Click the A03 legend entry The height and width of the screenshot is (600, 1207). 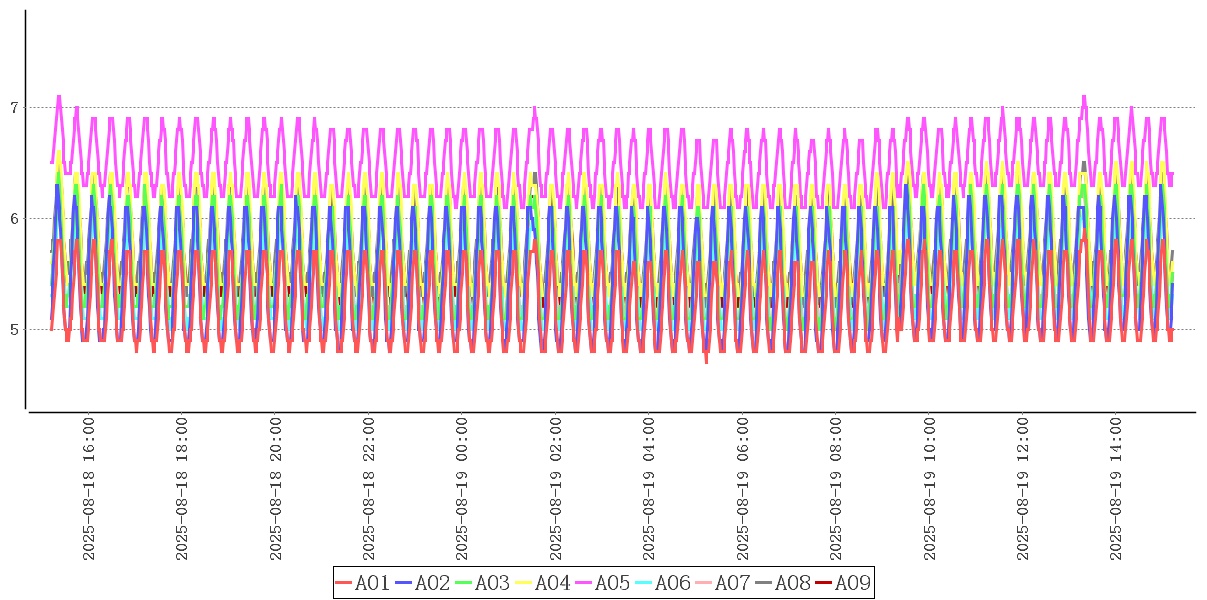coord(483,583)
